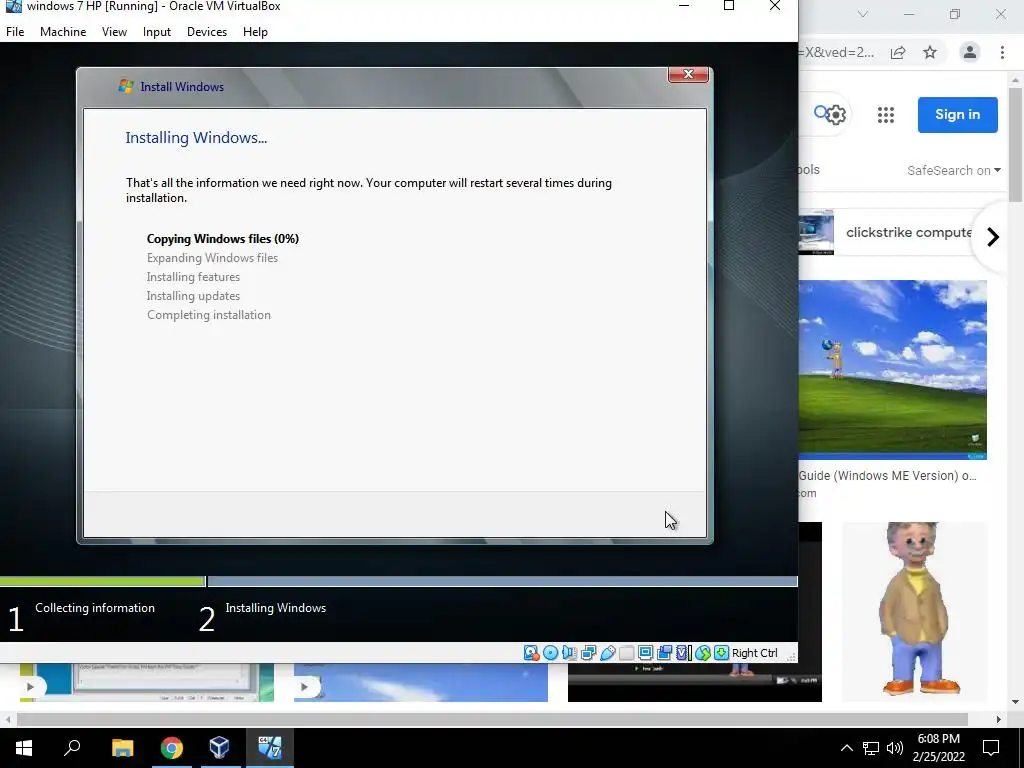
Task: Click the network icon in system tray
Action: (x=871, y=748)
